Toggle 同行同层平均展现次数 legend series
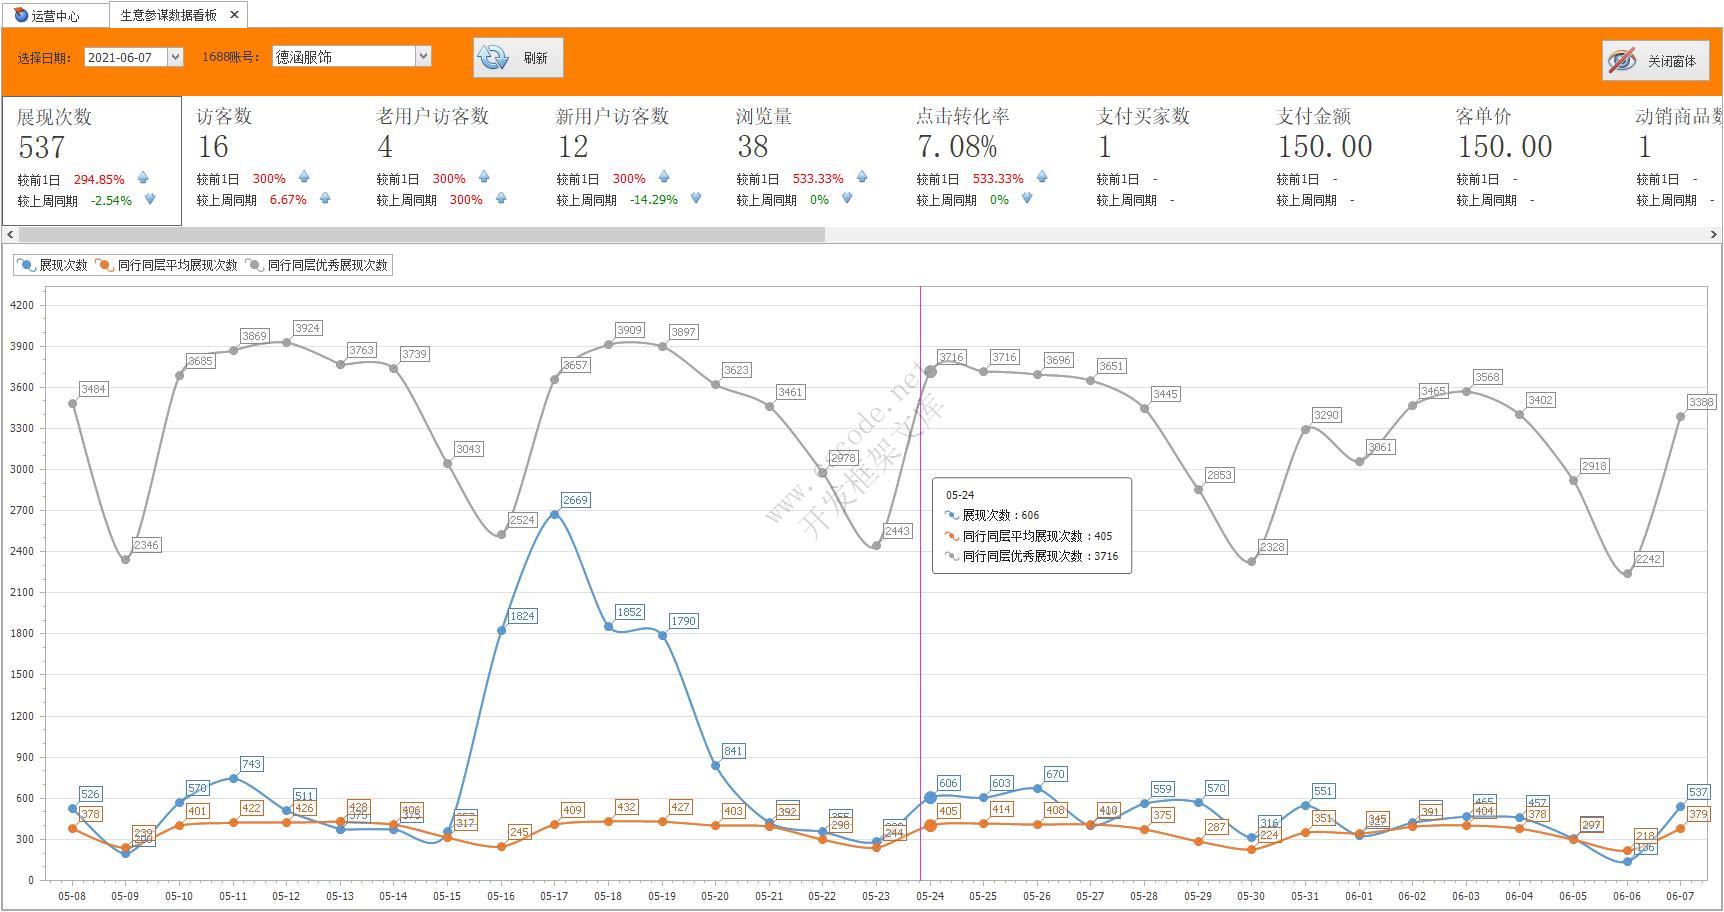Screen dimensions: 1724x912 pos(167,266)
